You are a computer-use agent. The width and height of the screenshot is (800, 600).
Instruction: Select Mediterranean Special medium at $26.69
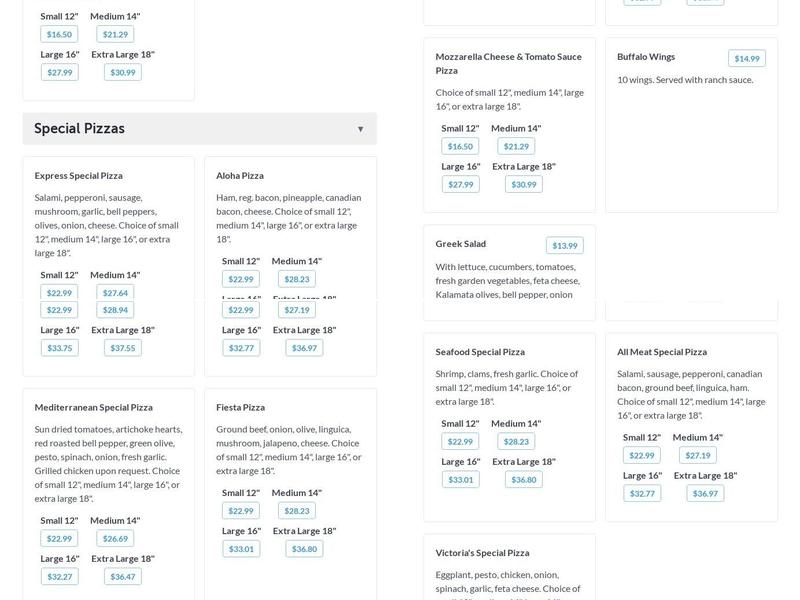click(x=115, y=538)
